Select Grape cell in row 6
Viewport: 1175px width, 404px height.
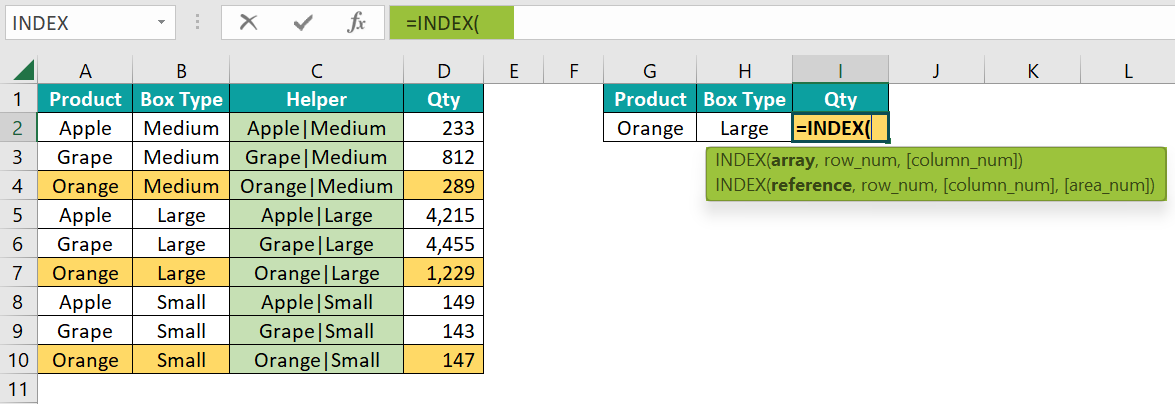(85, 244)
